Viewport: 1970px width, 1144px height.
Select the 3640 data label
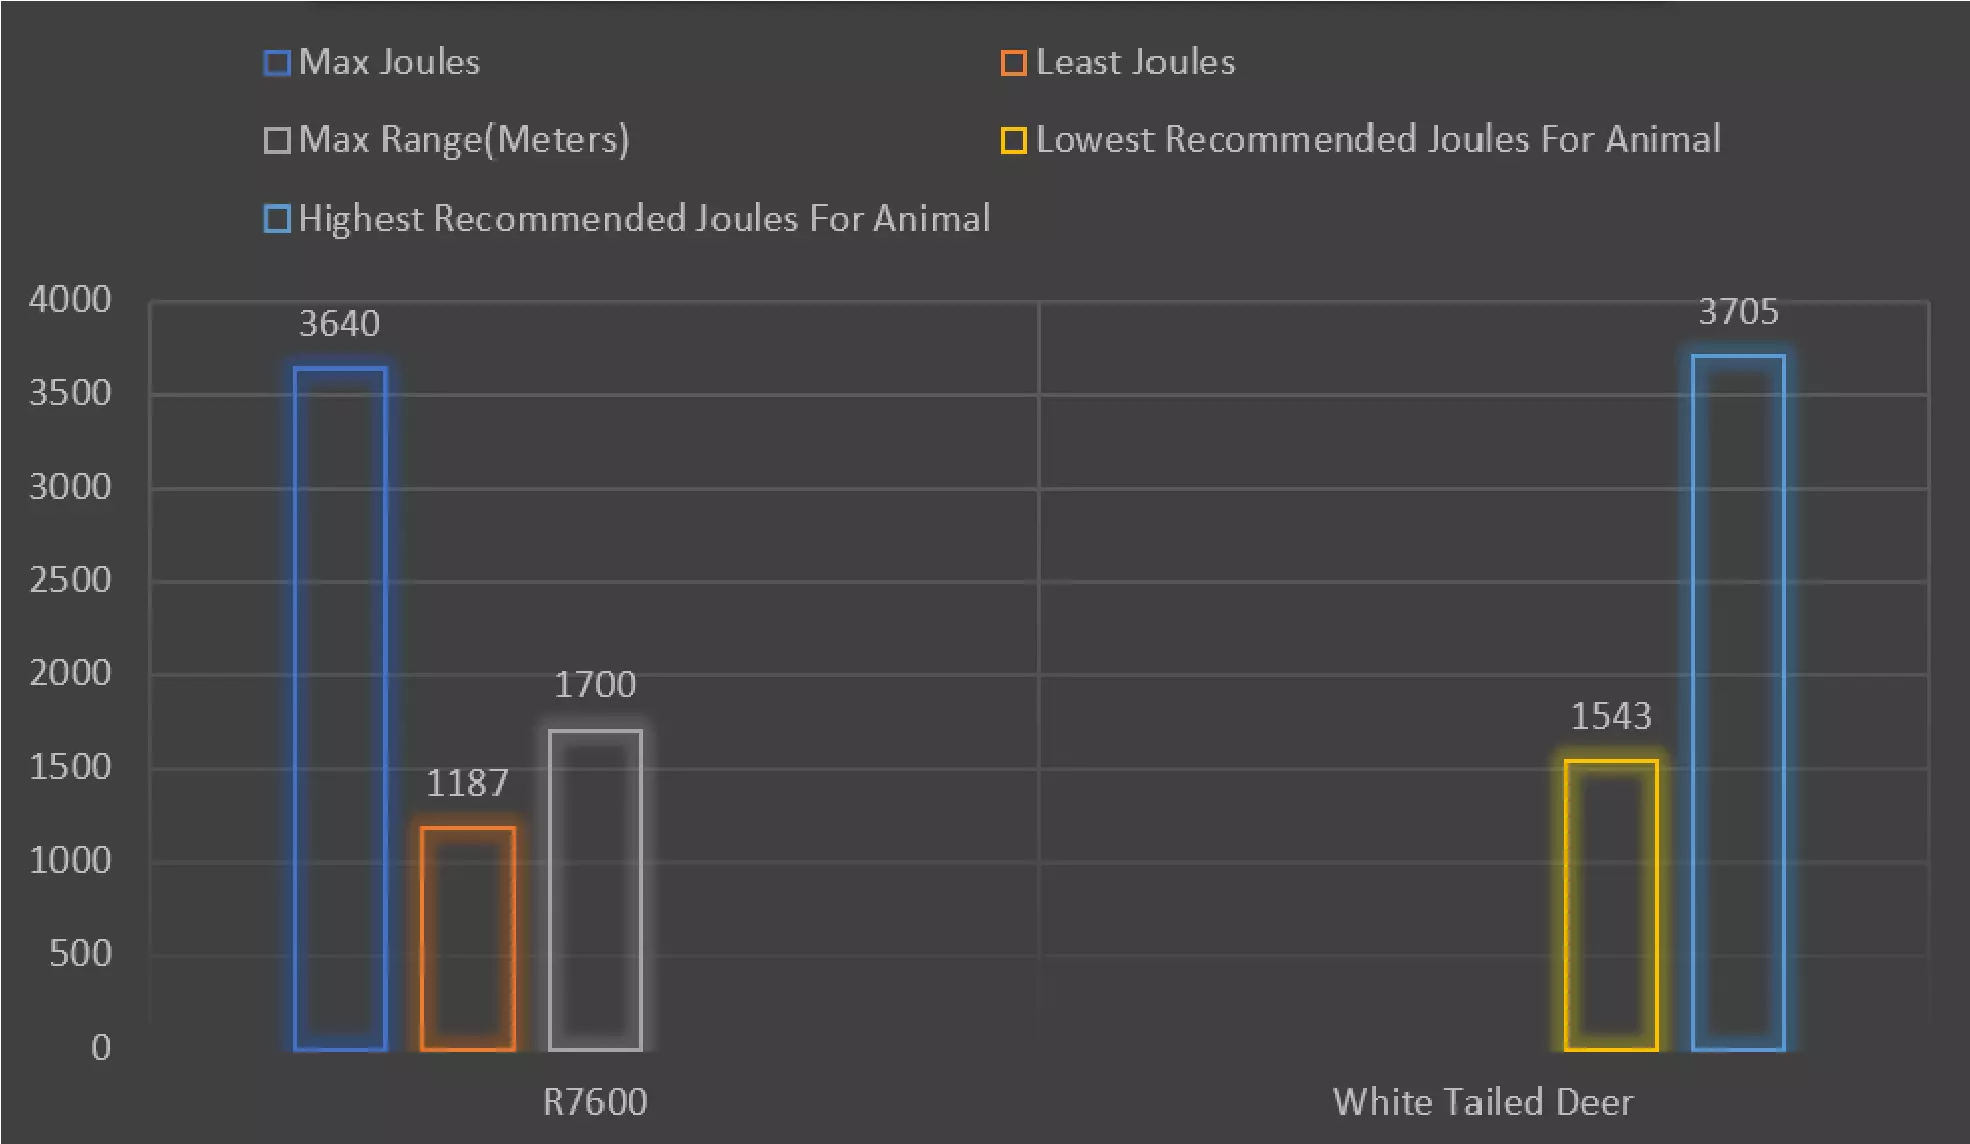click(340, 324)
